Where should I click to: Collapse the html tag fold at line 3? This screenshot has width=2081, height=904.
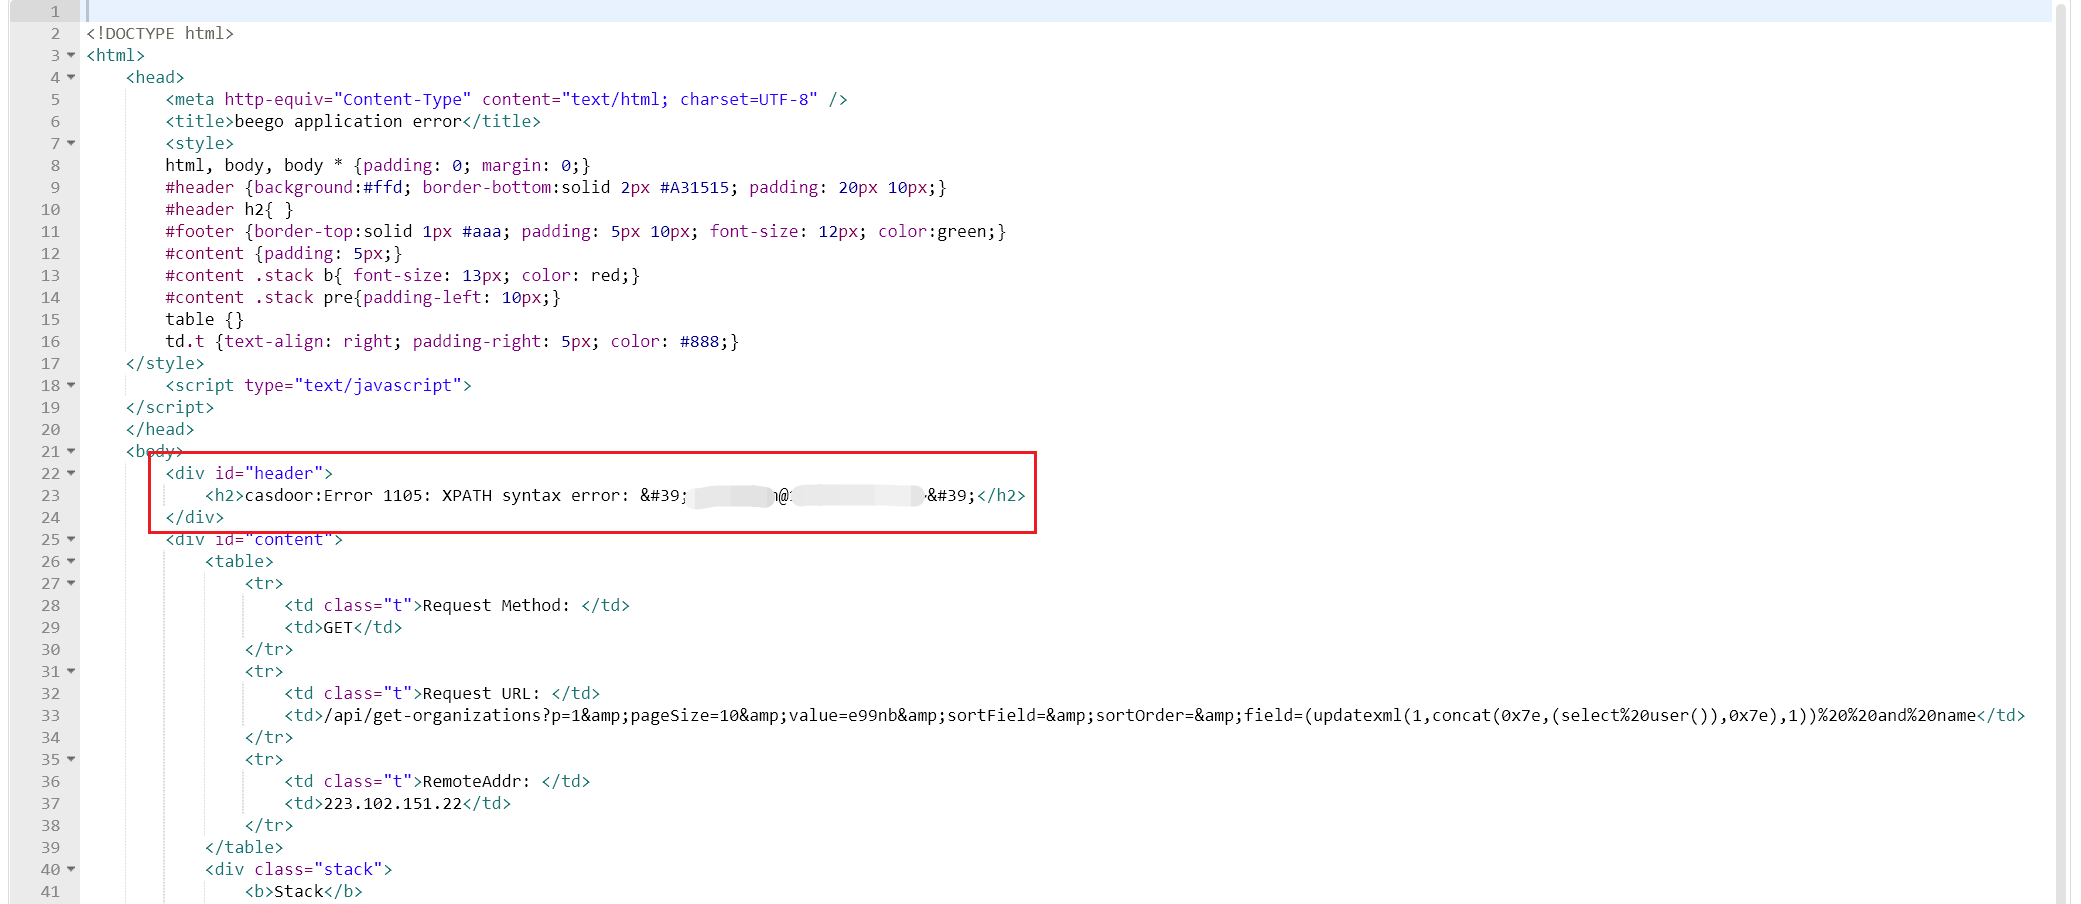tap(71, 55)
